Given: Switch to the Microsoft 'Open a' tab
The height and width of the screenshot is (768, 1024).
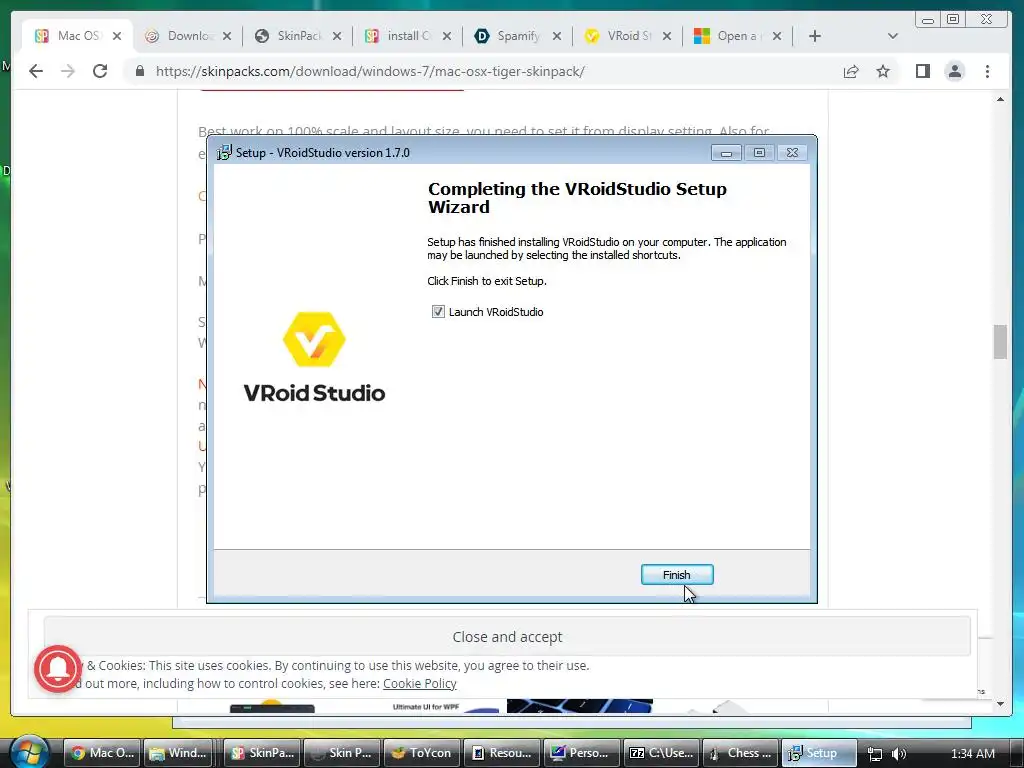Looking at the screenshot, I should pyautogui.click(x=728, y=36).
